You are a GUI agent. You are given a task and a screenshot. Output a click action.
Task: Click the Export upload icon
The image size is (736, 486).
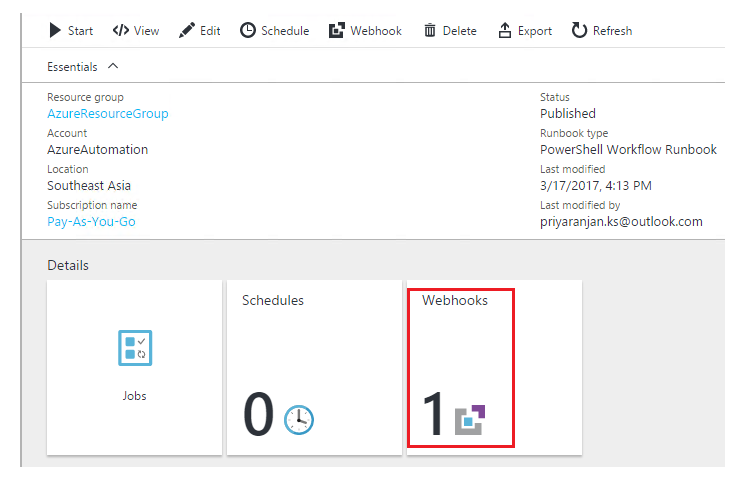[x=505, y=31]
